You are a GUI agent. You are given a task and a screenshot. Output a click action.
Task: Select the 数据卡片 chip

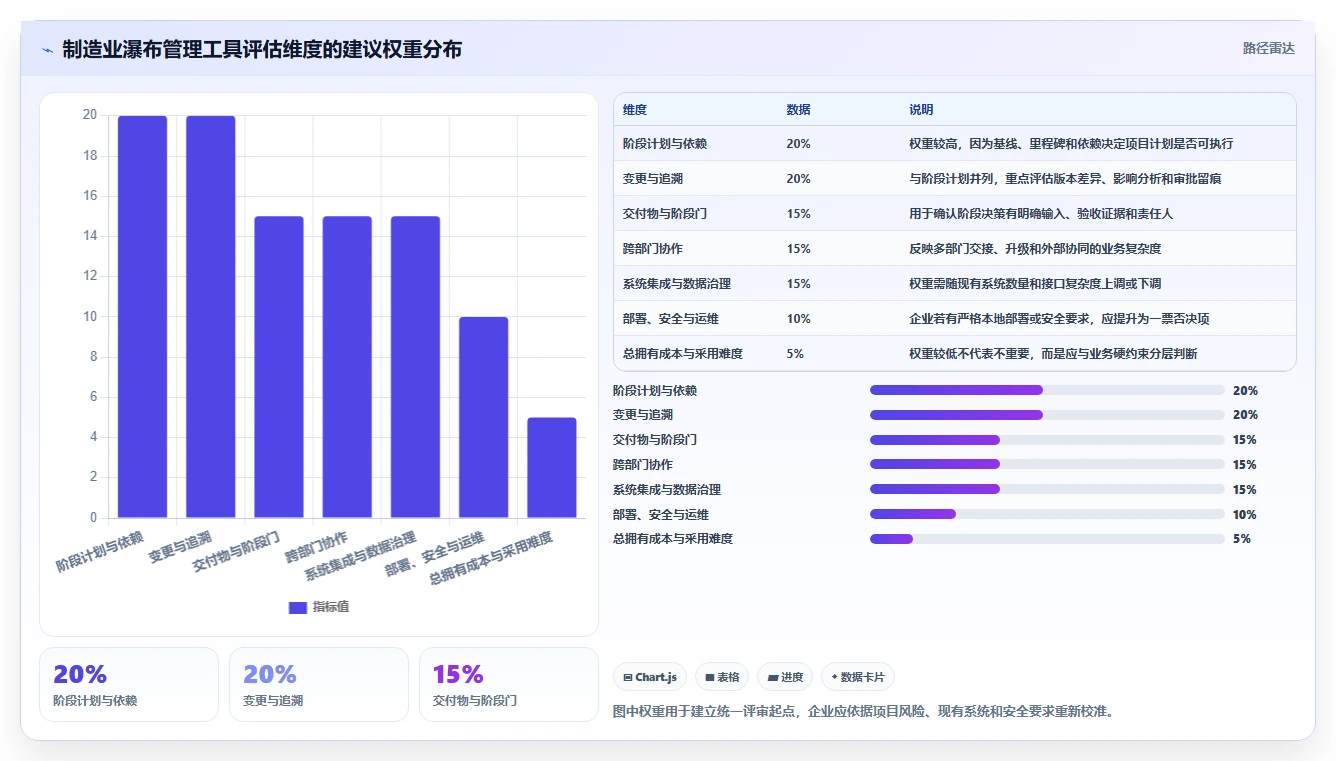point(858,677)
